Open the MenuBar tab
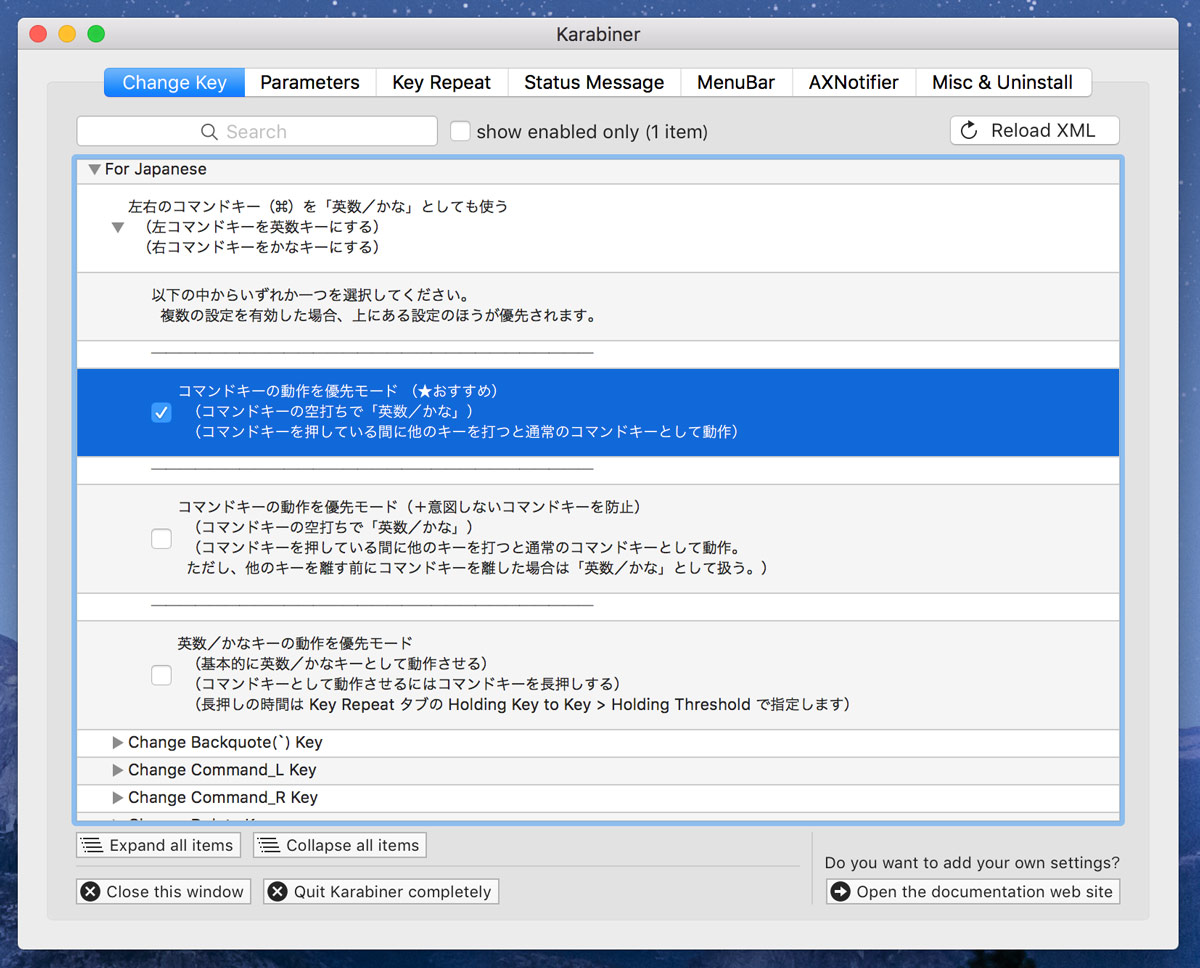The width and height of the screenshot is (1200, 968). 736,83
